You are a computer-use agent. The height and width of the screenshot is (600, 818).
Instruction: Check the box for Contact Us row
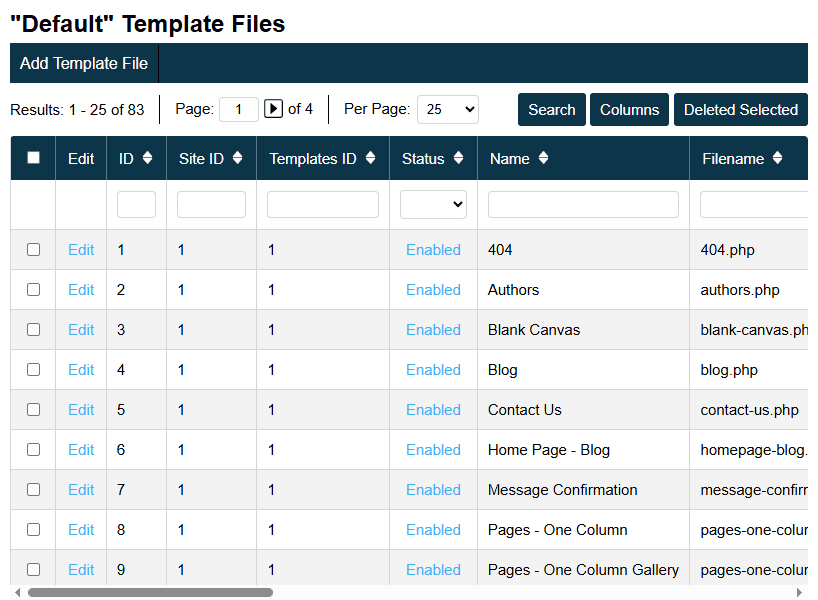(x=33, y=410)
